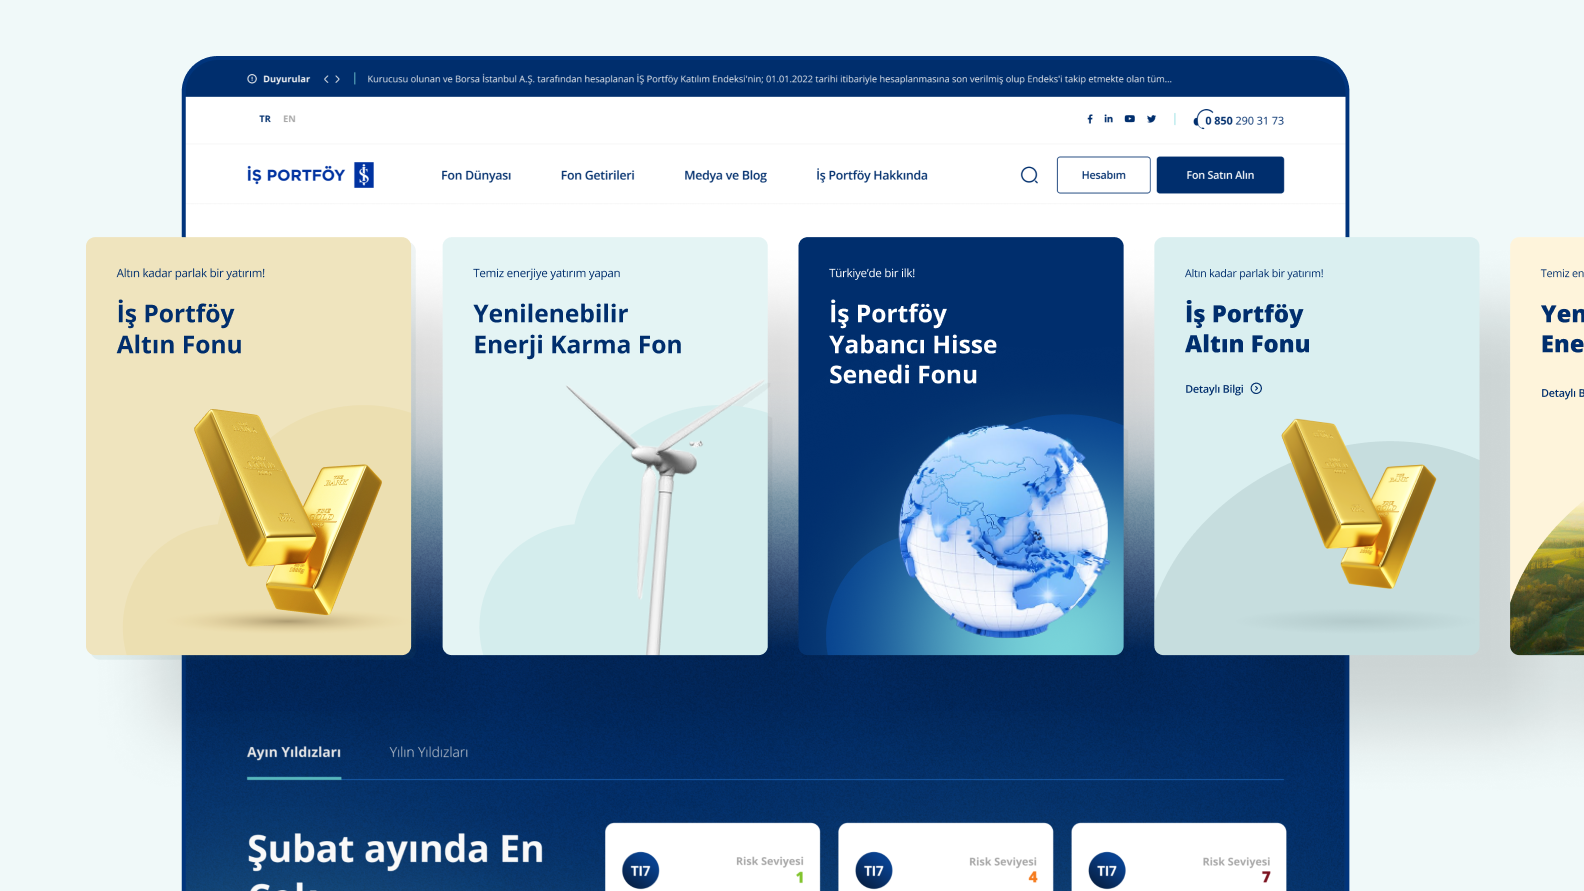
Task: Open the TI7 fund card with risk level 4
Action: coord(945,857)
